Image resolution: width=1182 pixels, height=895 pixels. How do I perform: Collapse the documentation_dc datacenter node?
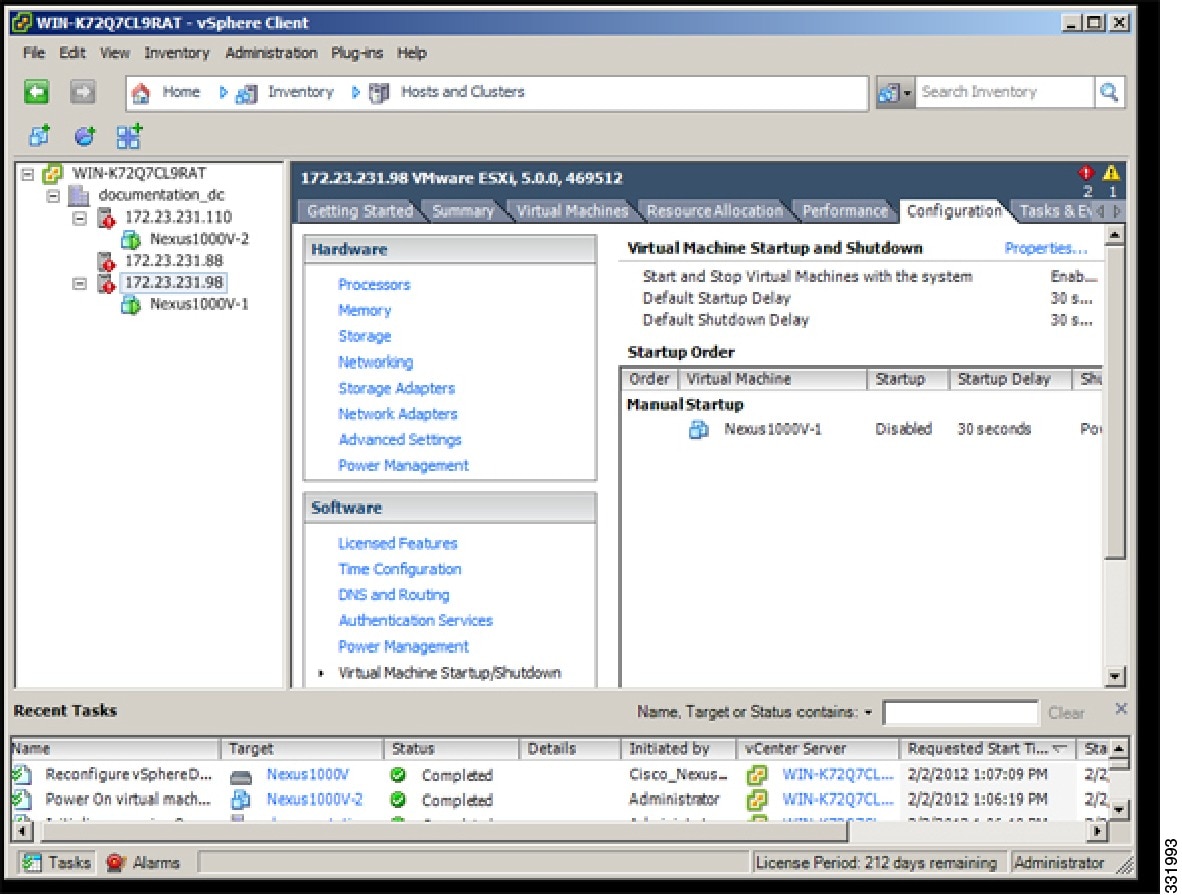coord(54,196)
